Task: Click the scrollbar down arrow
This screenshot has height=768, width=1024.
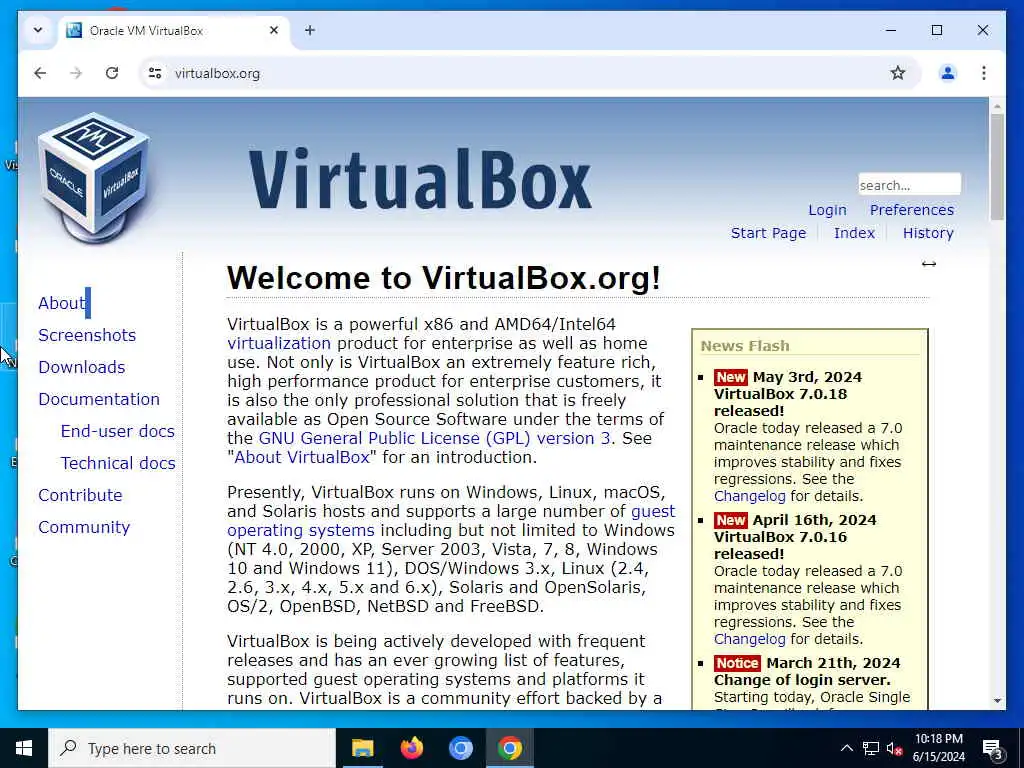Action: (x=997, y=701)
